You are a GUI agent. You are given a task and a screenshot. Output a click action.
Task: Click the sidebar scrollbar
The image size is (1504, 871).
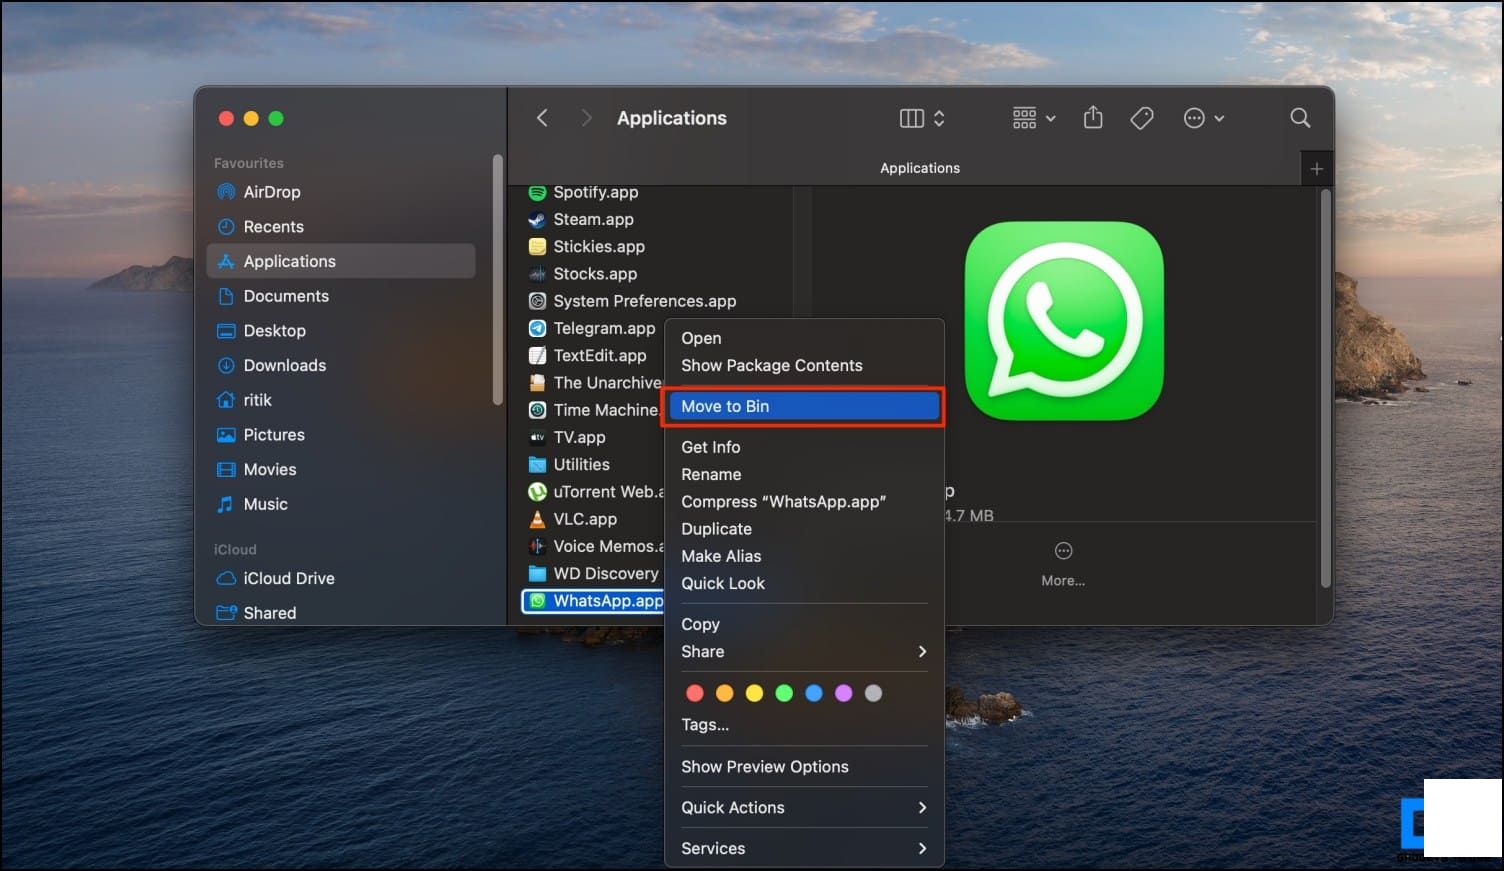point(497,280)
